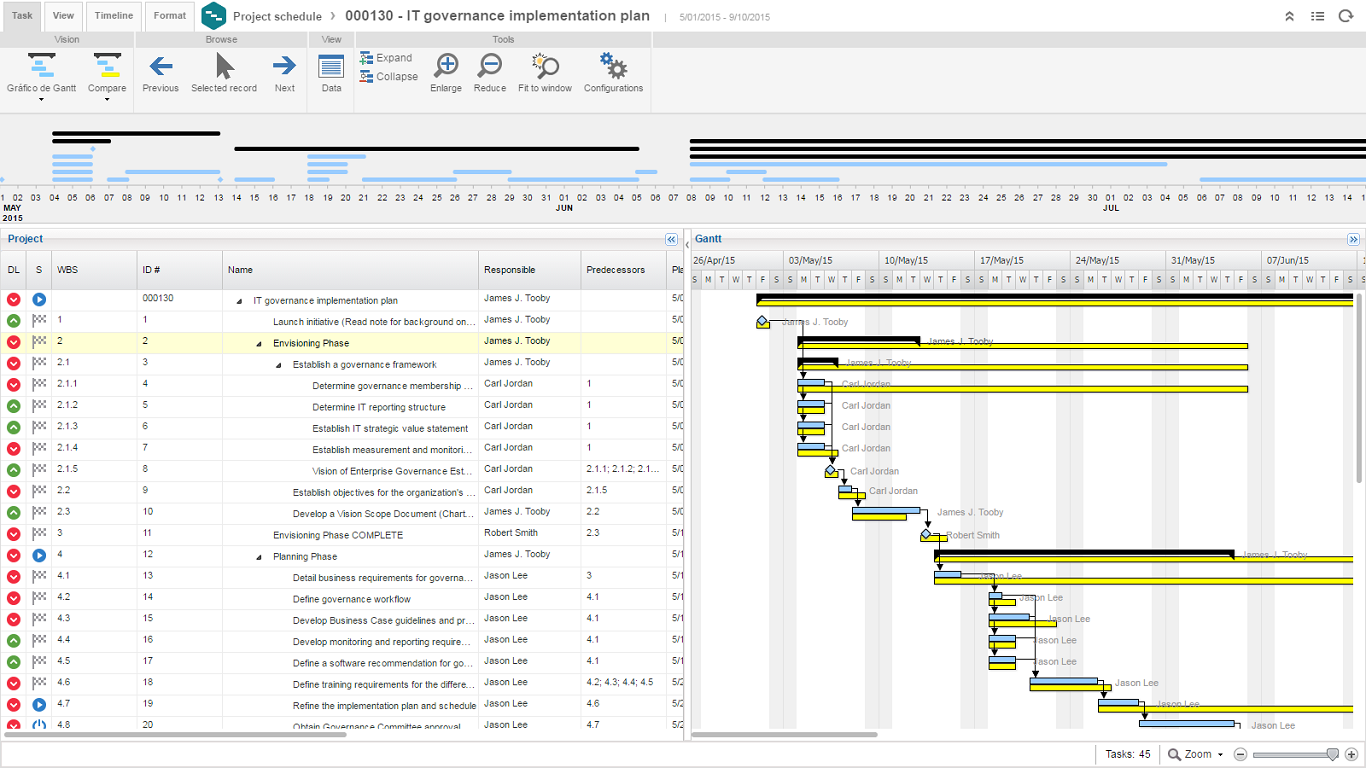
Task: Collapse the Envisioning Phase tree row
Action: (x=259, y=343)
